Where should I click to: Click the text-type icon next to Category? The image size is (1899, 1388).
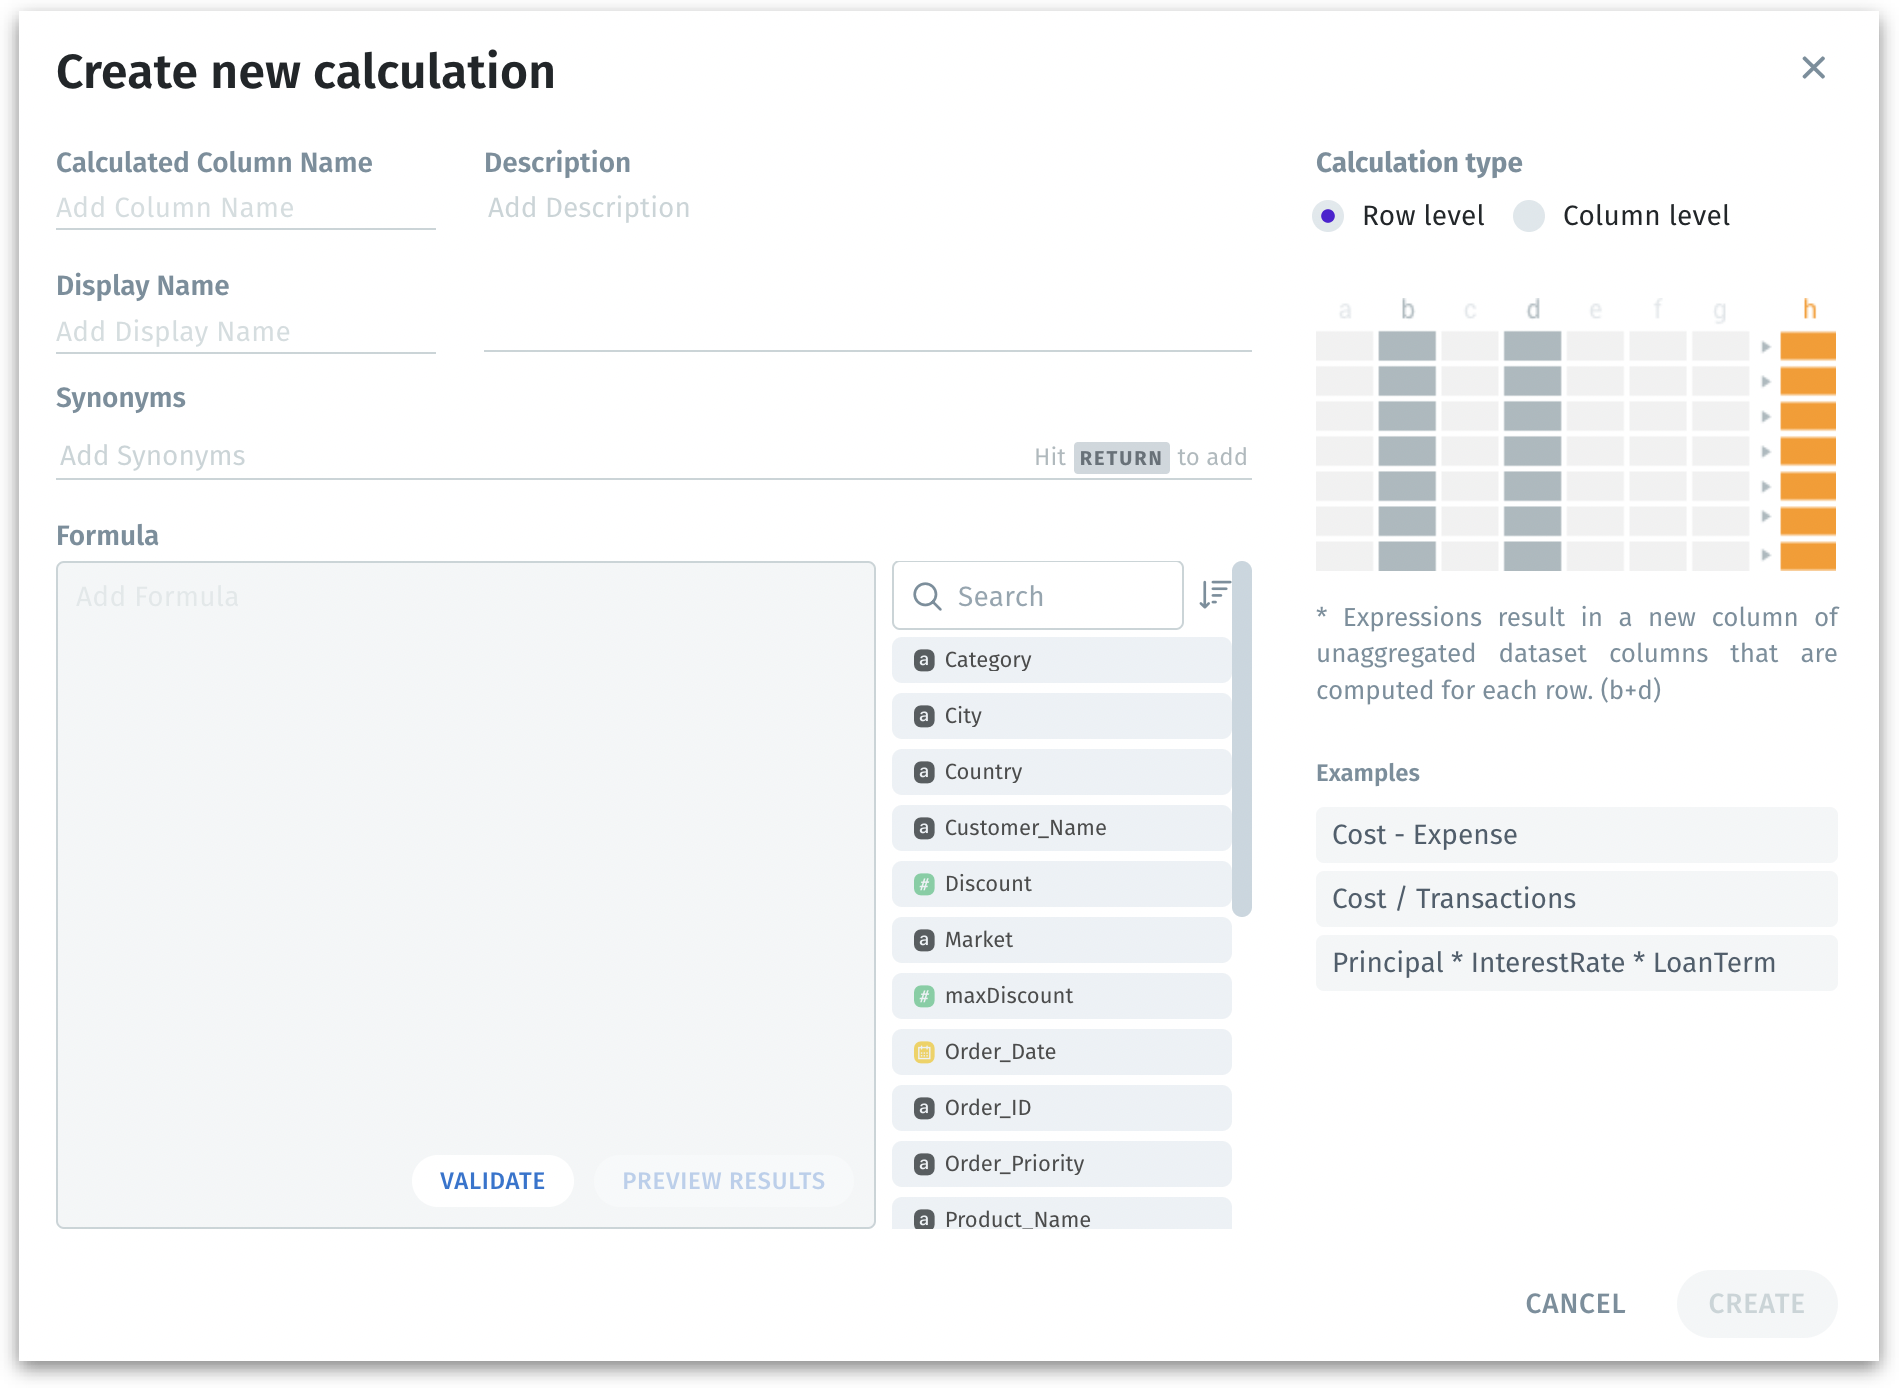(x=924, y=660)
